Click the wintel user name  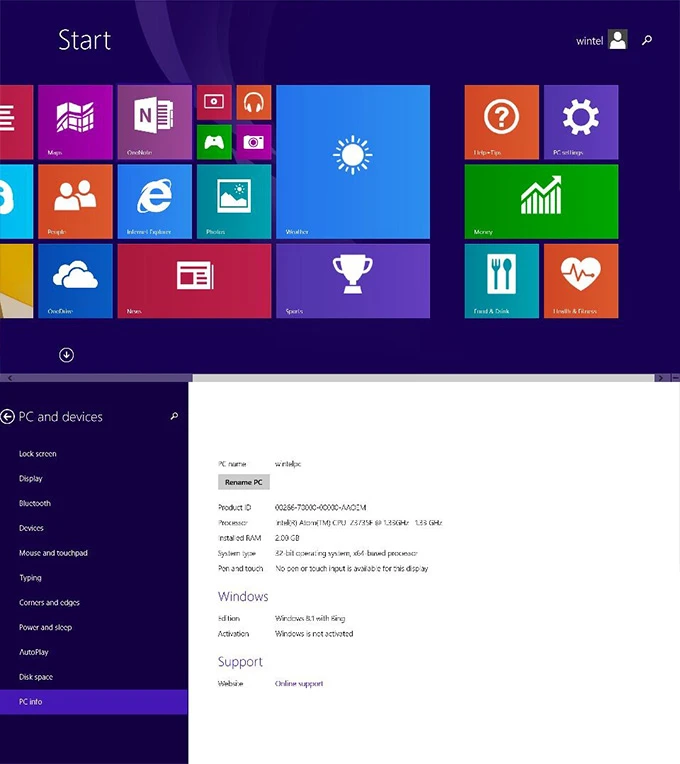click(590, 41)
